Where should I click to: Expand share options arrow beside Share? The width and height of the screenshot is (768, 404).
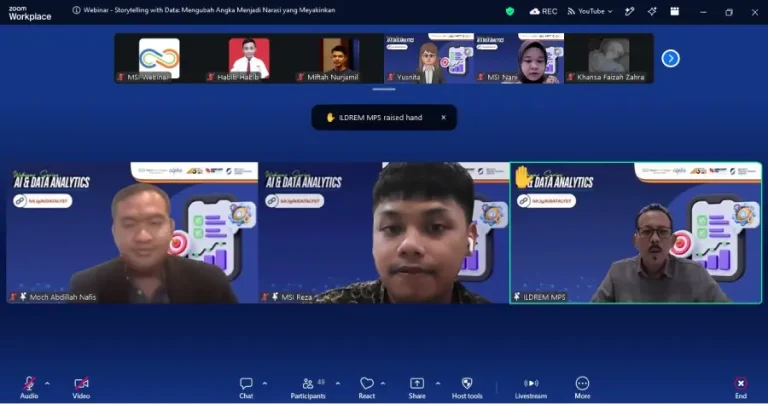pos(438,383)
